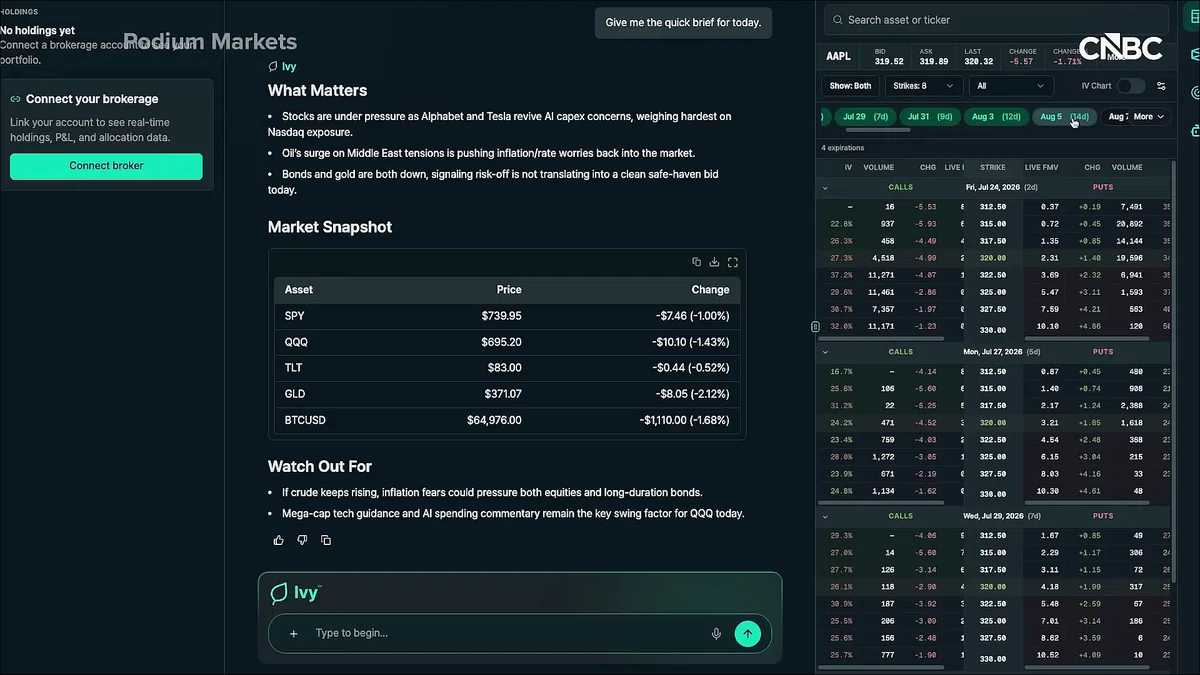Click the BTCUSD change -$1,110.00 (-1.68%)
Image resolution: width=1200 pixels, height=675 pixels.
coord(685,420)
